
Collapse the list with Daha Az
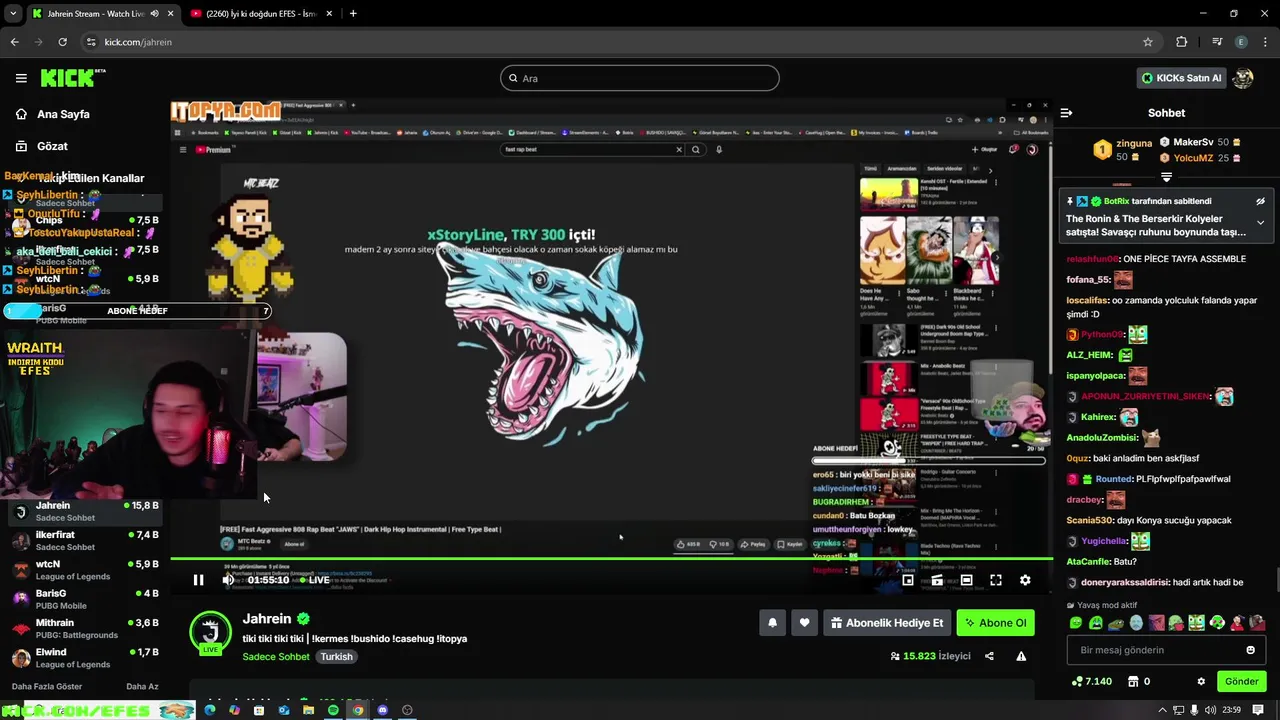pos(142,687)
